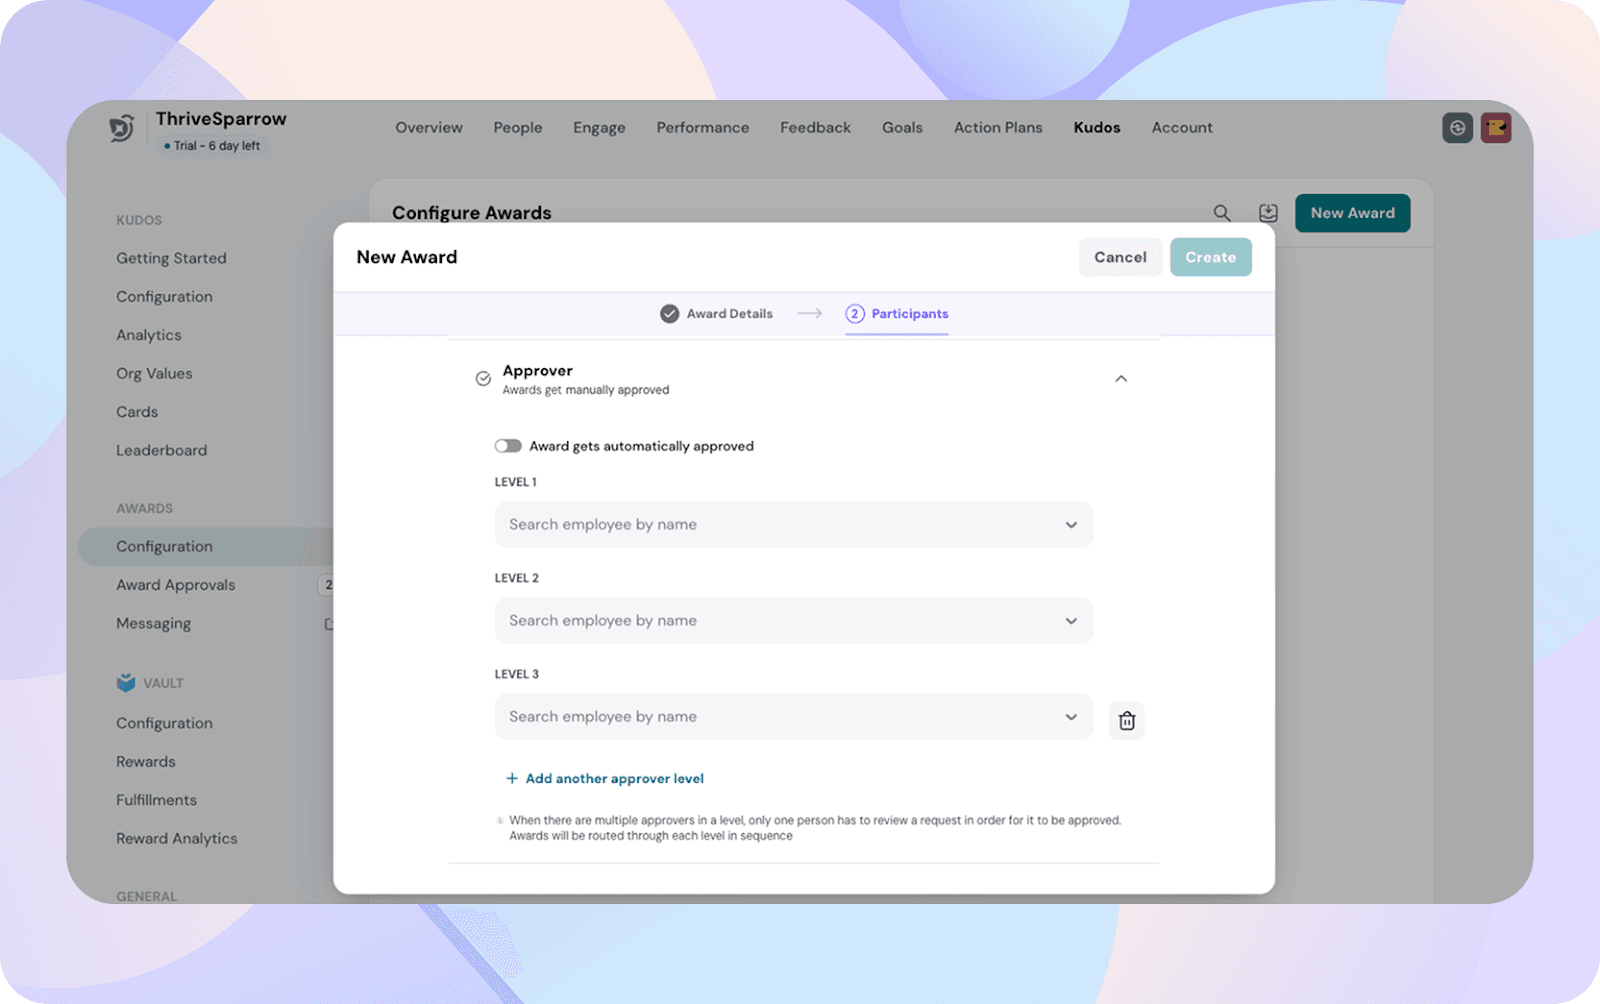Image resolution: width=1600 pixels, height=1004 pixels.
Task: Go back to Award Details step
Action: click(x=717, y=314)
